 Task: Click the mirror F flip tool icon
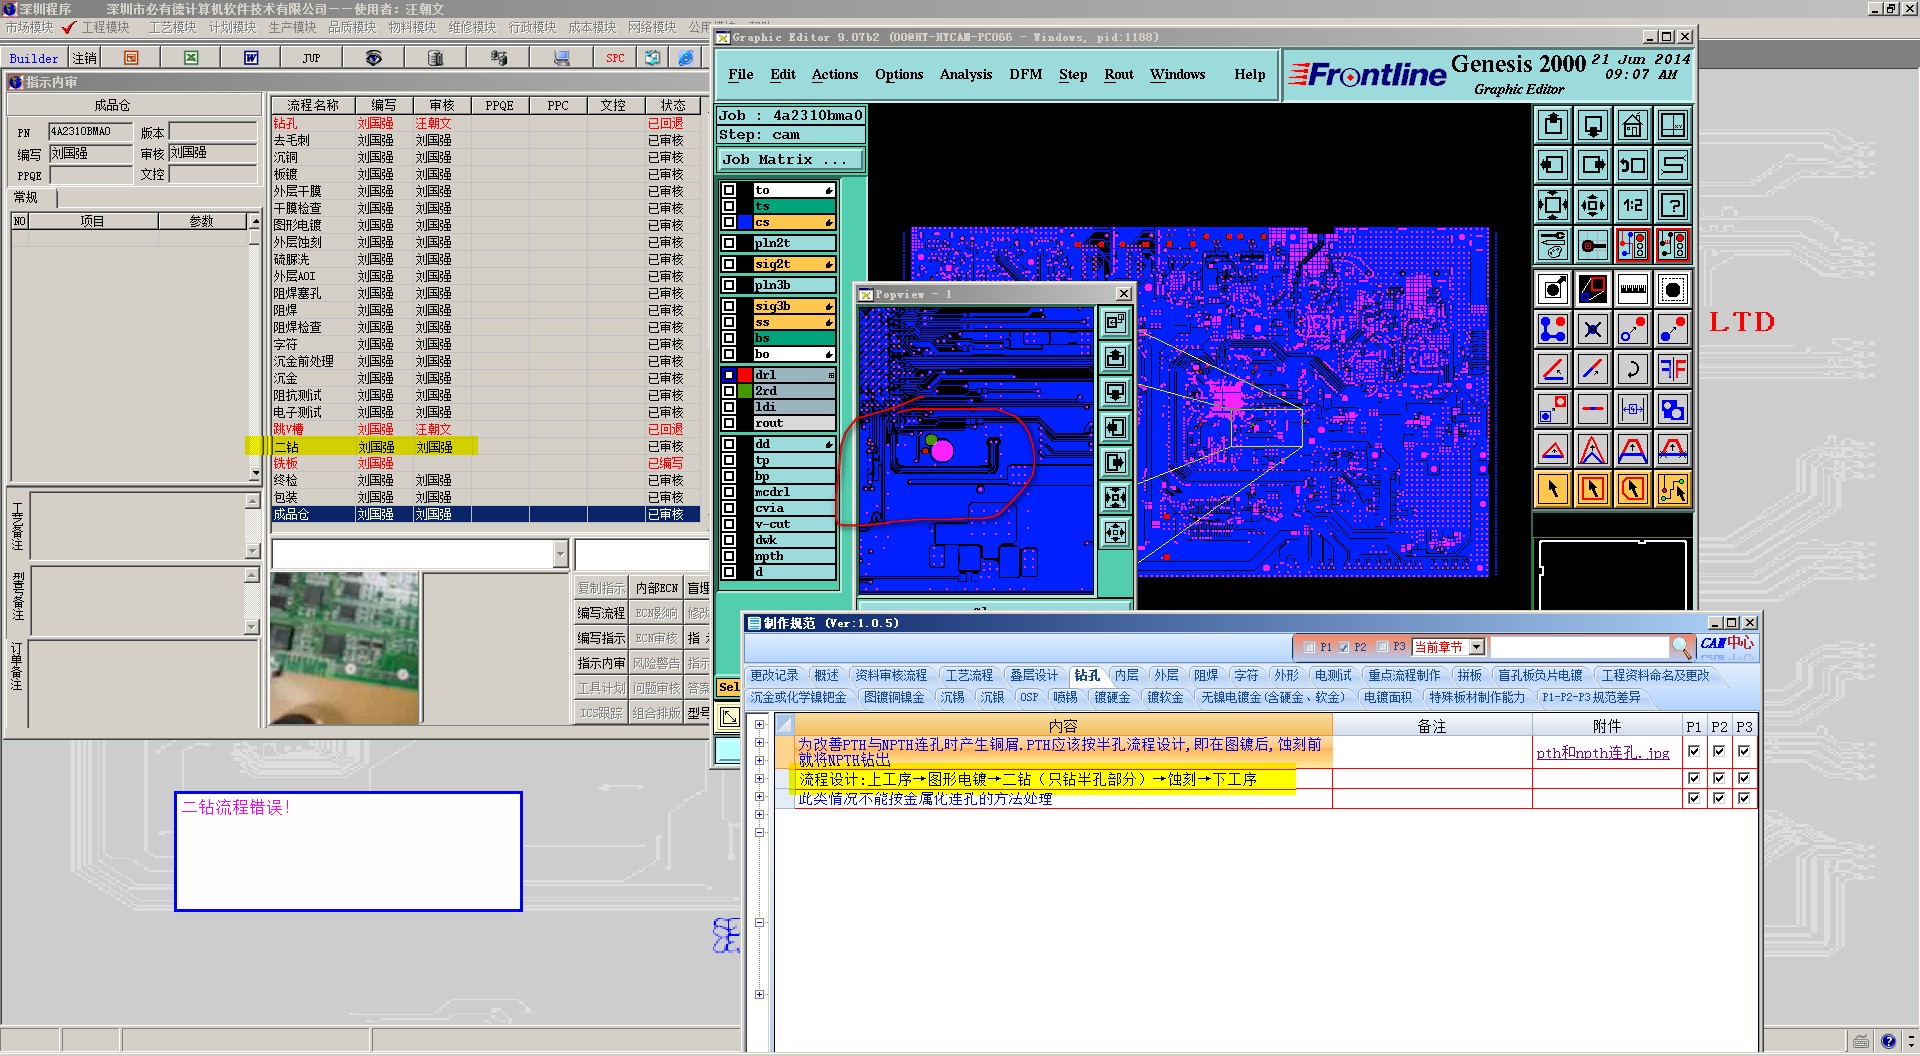[1672, 369]
